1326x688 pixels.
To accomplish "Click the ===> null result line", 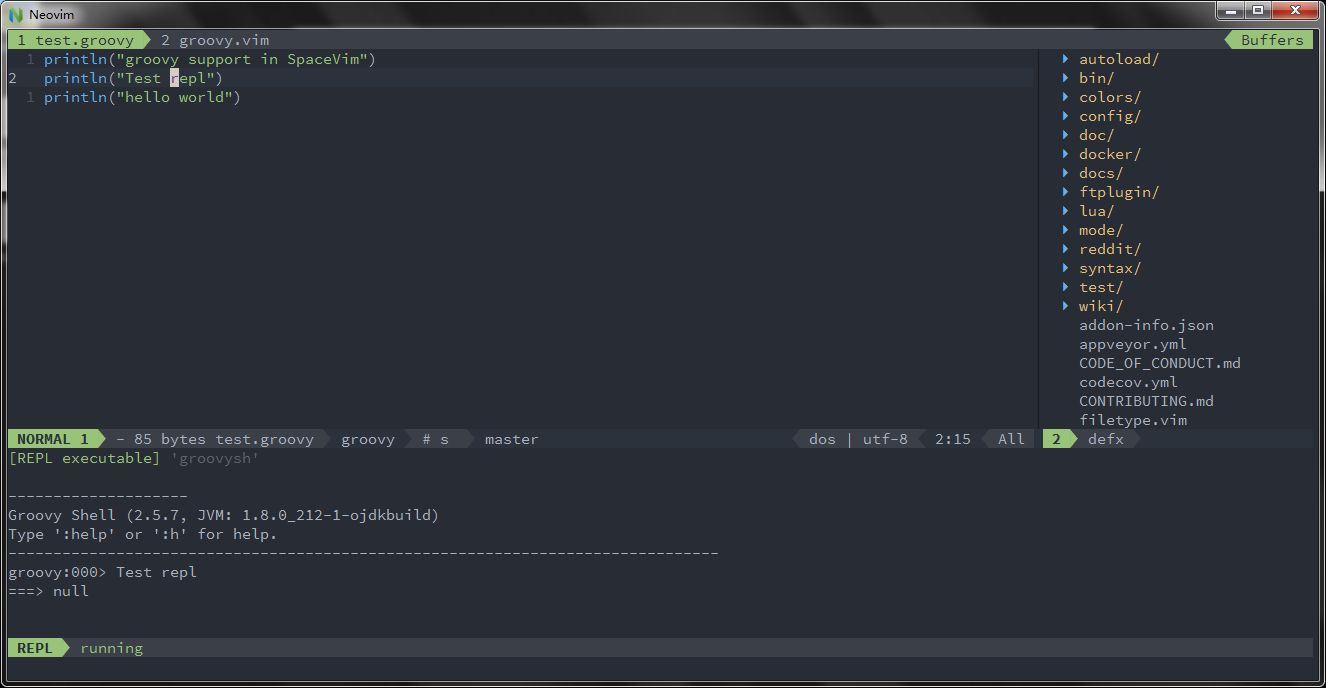I will click(x=48, y=591).
